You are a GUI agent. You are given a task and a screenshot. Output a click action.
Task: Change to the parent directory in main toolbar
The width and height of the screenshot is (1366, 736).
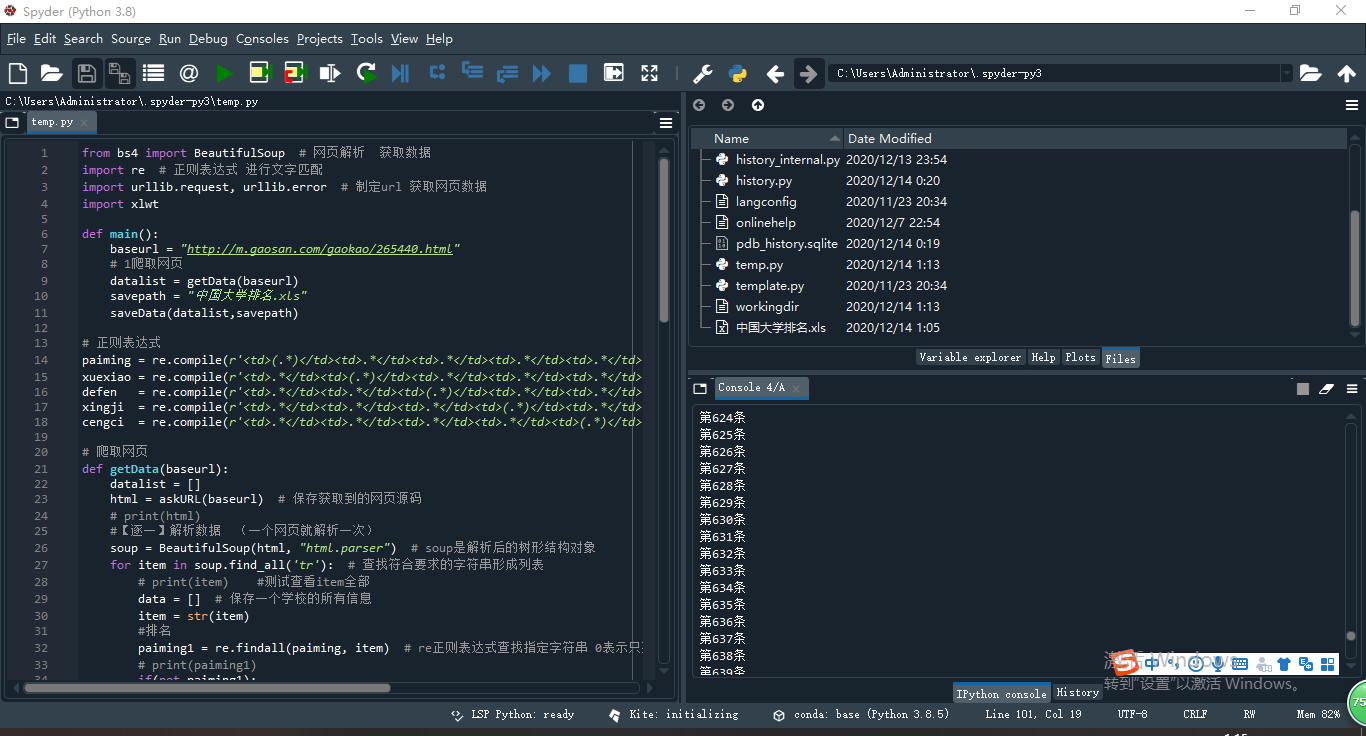[x=1347, y=73]
